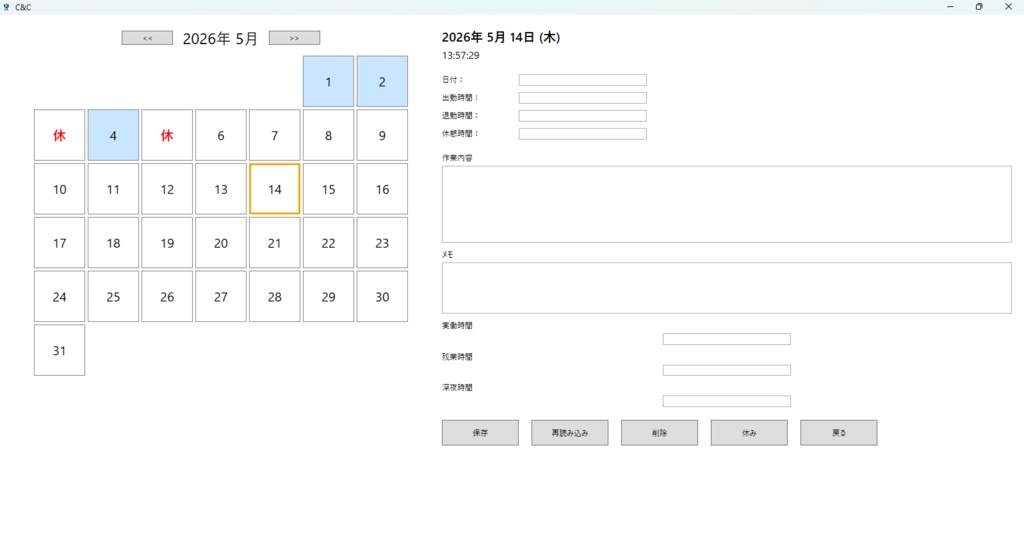
Task: Focus the 退勤時間 clock-out input field
Action: [x=583, y=116]
